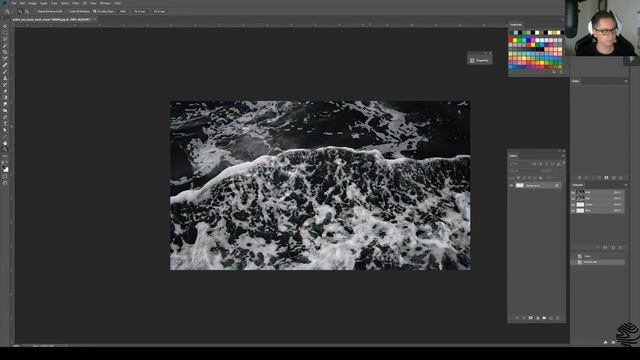Select the Red channel row
This screenshot has height=360, width=640.
[x=598, y=198]
